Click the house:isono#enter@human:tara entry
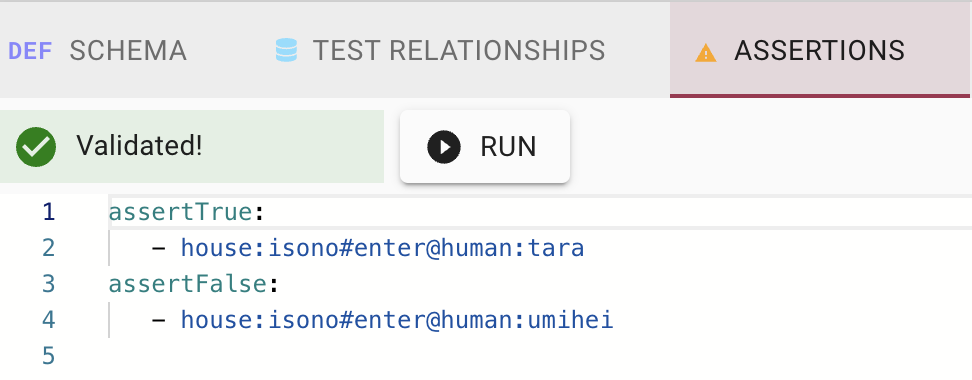The width and height of the screenshot is (972, 380). [382, 248]
